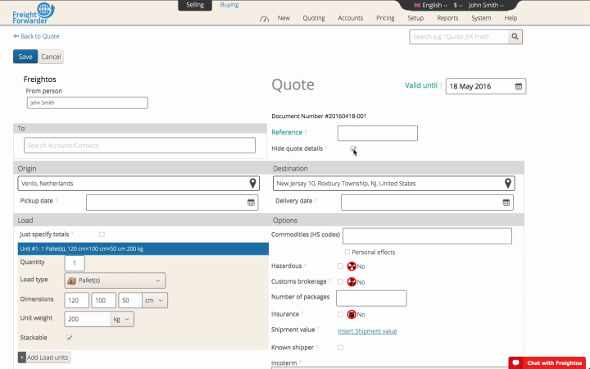Screen dimensions: 590x369
Task: Click the Destination New Jersey field
Action: (x=394, y=183)
